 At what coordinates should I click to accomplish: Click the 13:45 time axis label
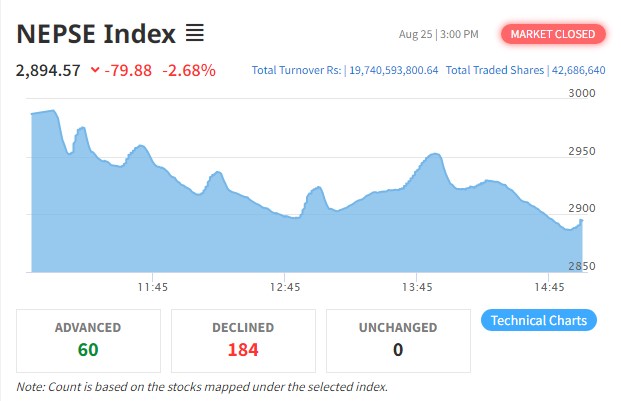click(x=417, y=287)
